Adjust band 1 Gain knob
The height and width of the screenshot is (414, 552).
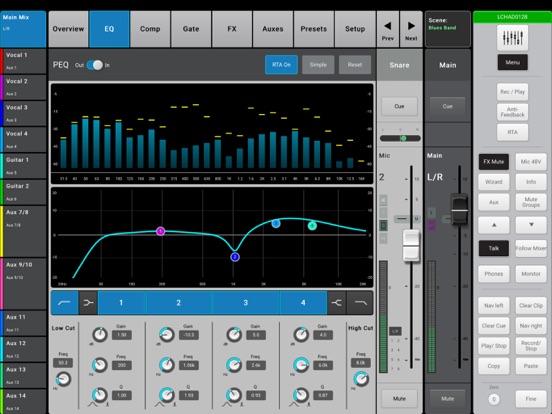coord(100,334)
